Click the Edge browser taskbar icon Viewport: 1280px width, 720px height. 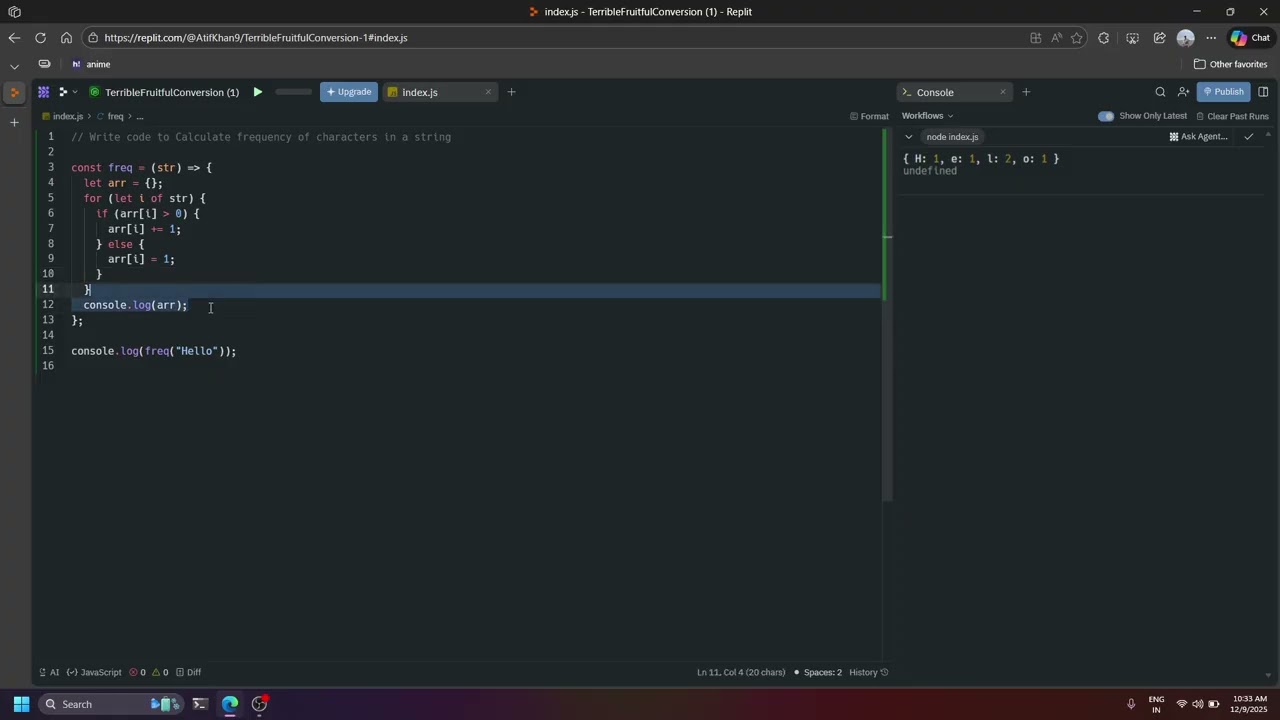click(x=230, y=704)
